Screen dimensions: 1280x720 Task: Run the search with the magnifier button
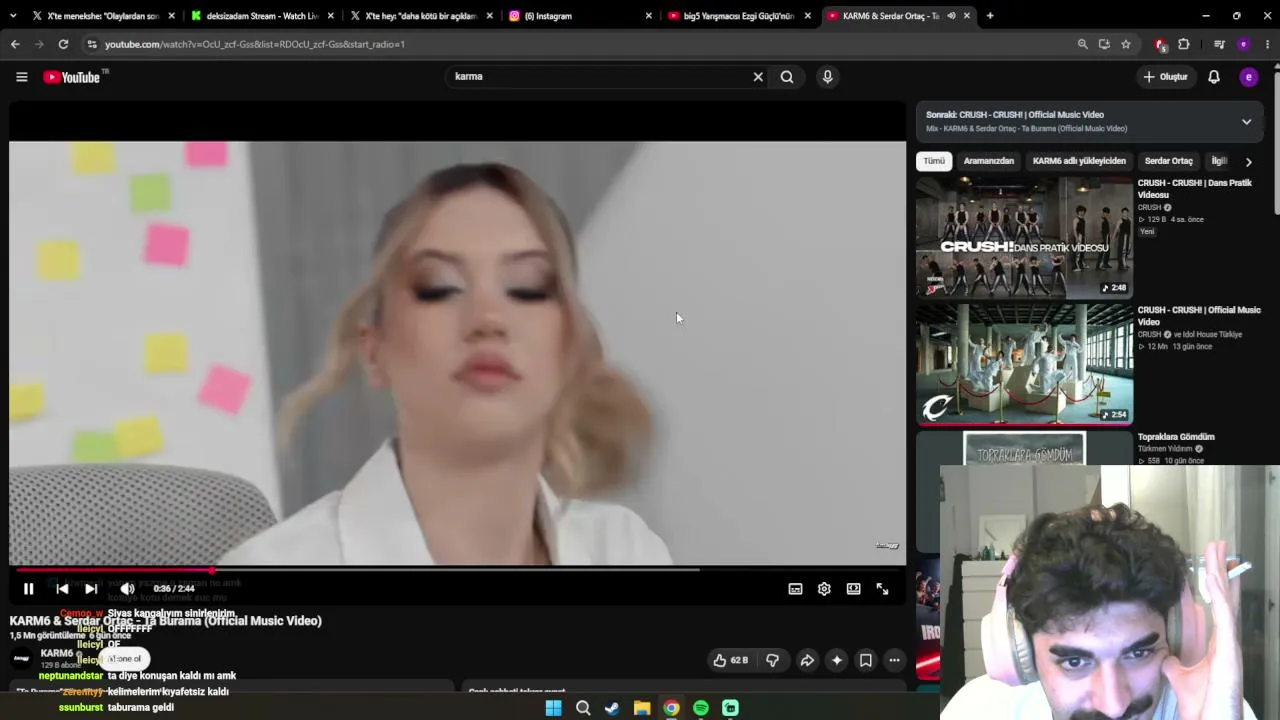[x=787, y=77]
